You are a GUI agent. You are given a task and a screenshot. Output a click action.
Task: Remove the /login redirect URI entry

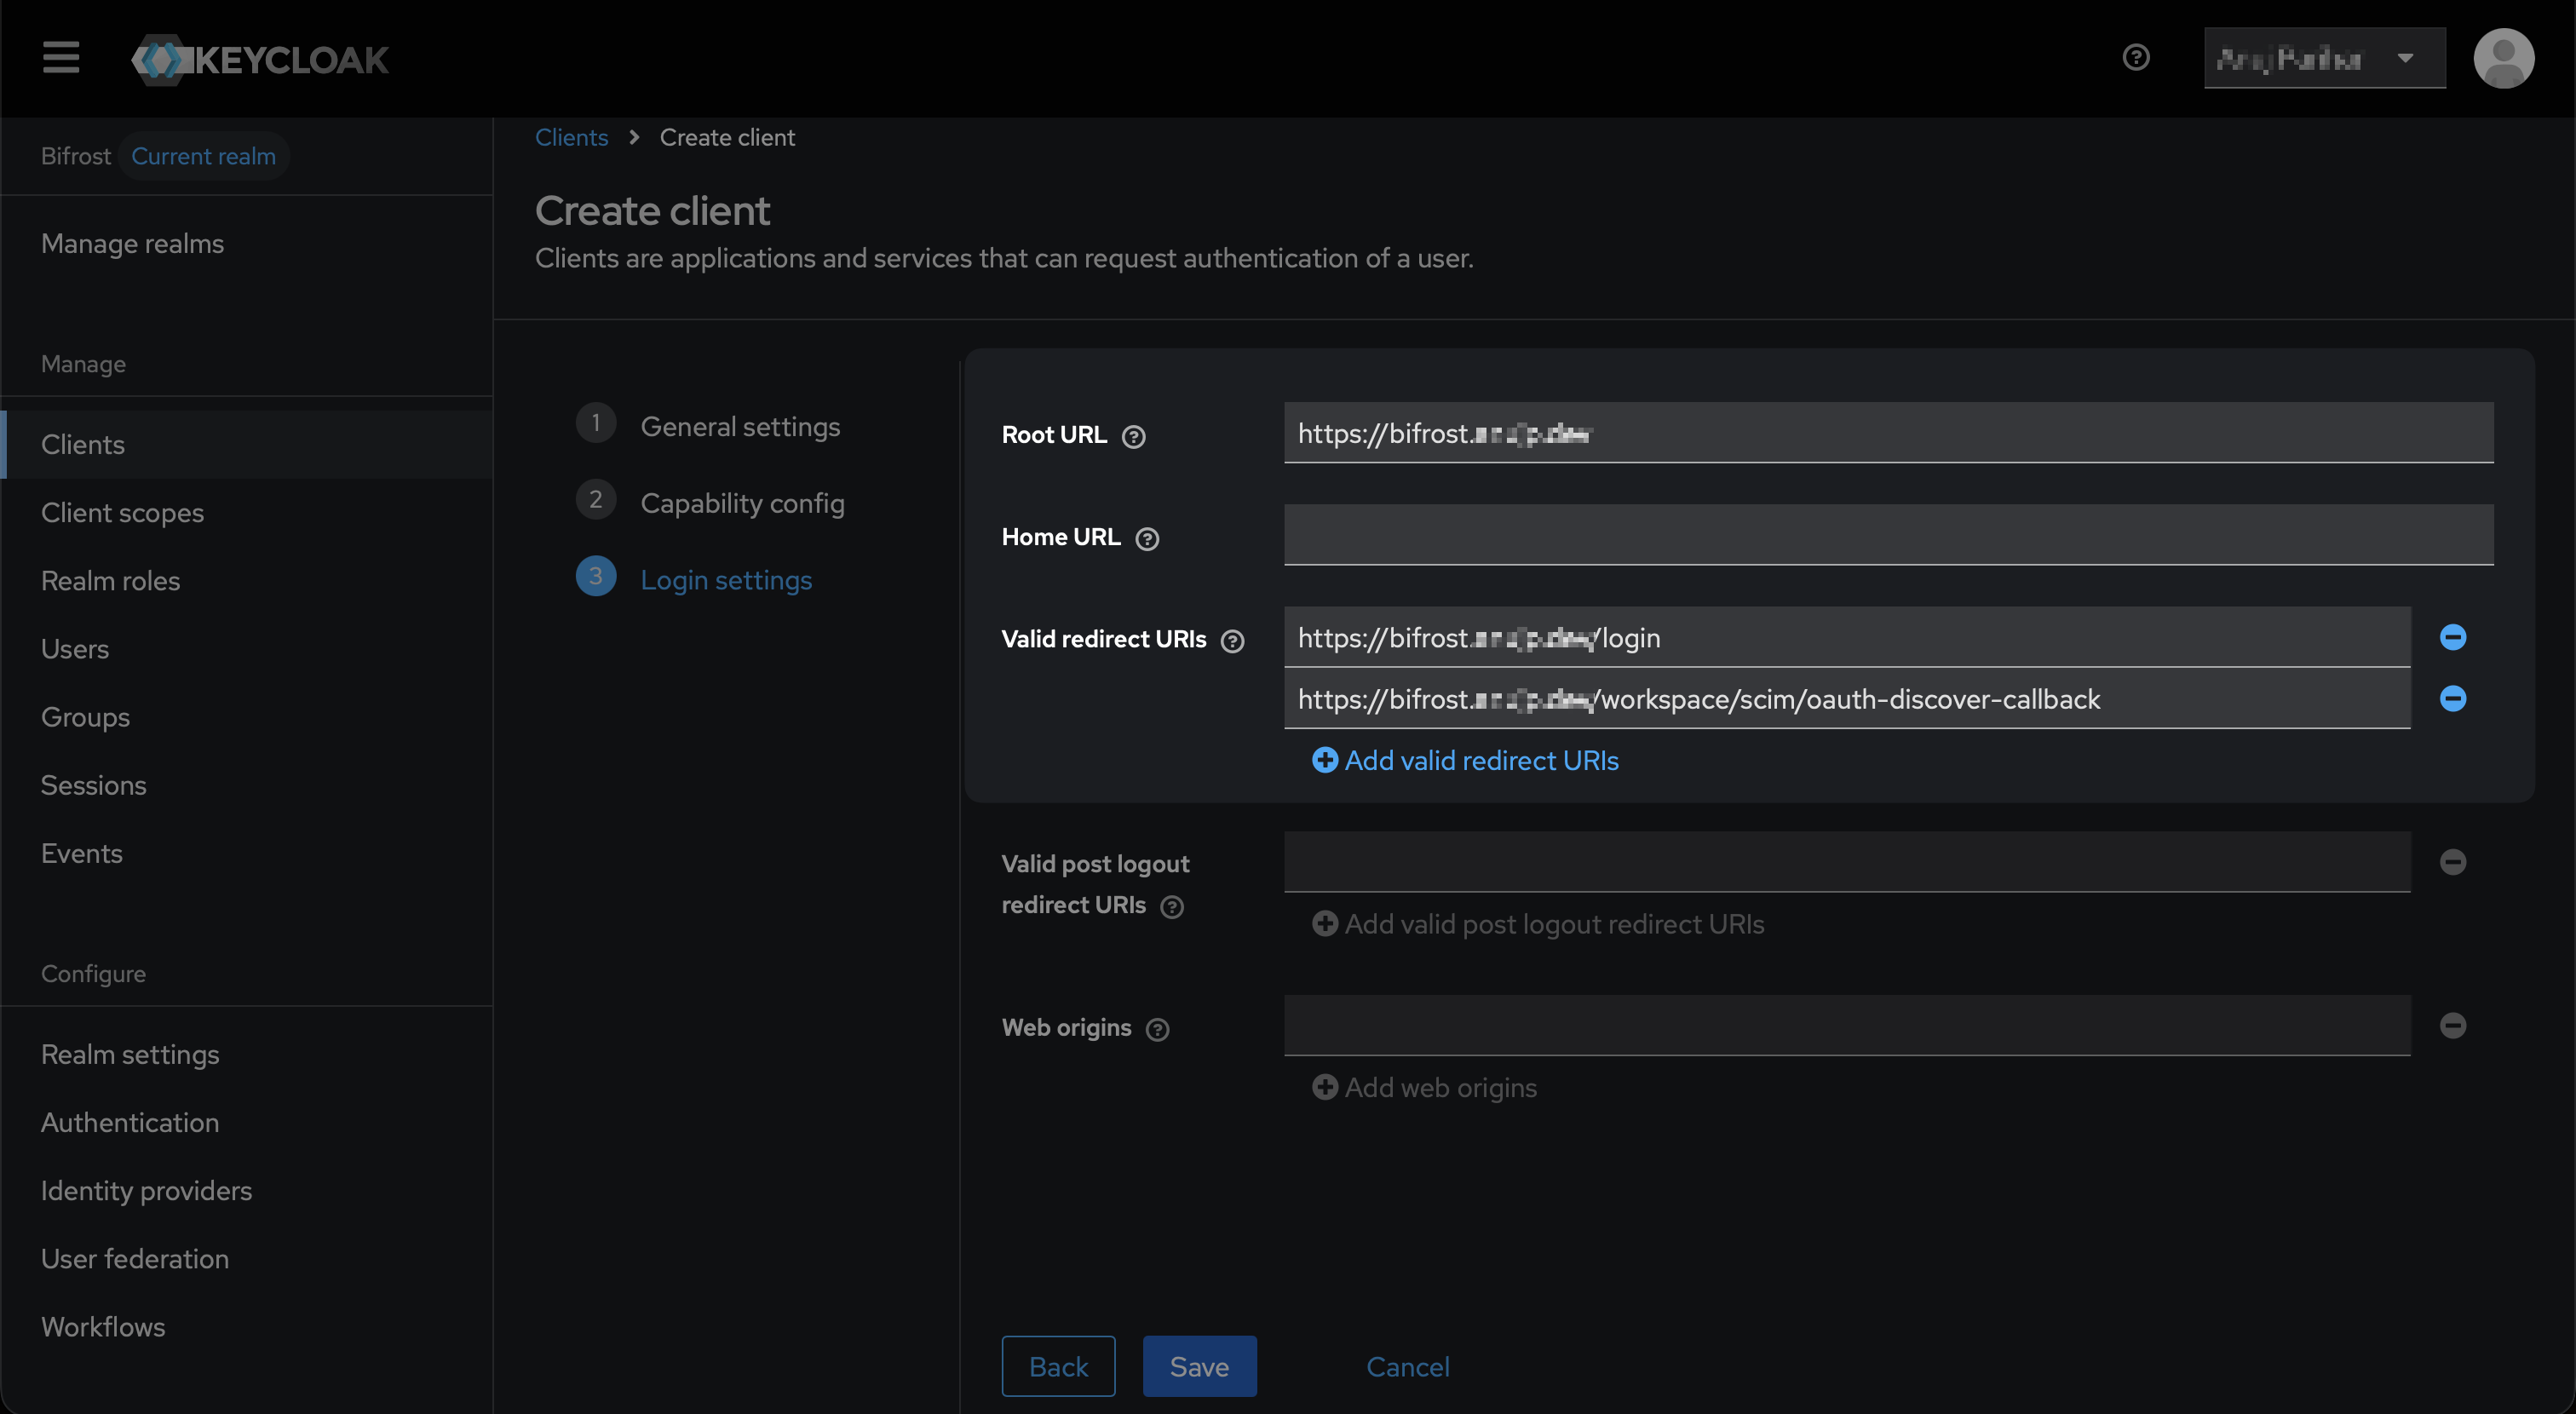(x=2453, y=637)
